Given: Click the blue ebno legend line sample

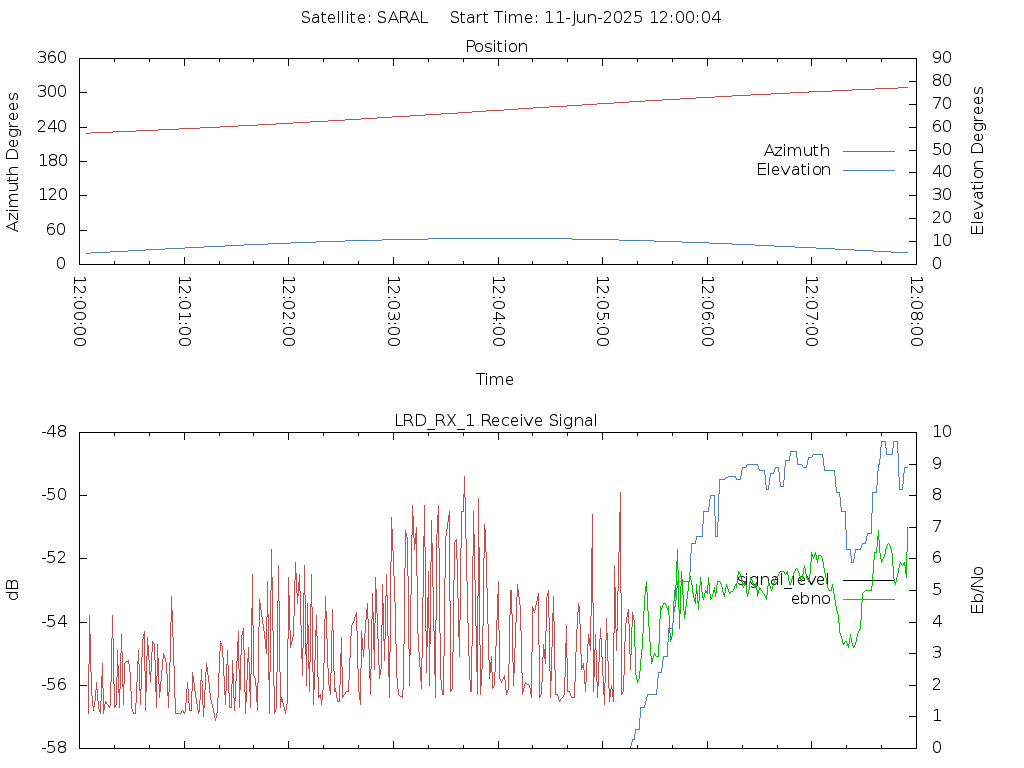Looking at the screenshot, I should point(869,600).
